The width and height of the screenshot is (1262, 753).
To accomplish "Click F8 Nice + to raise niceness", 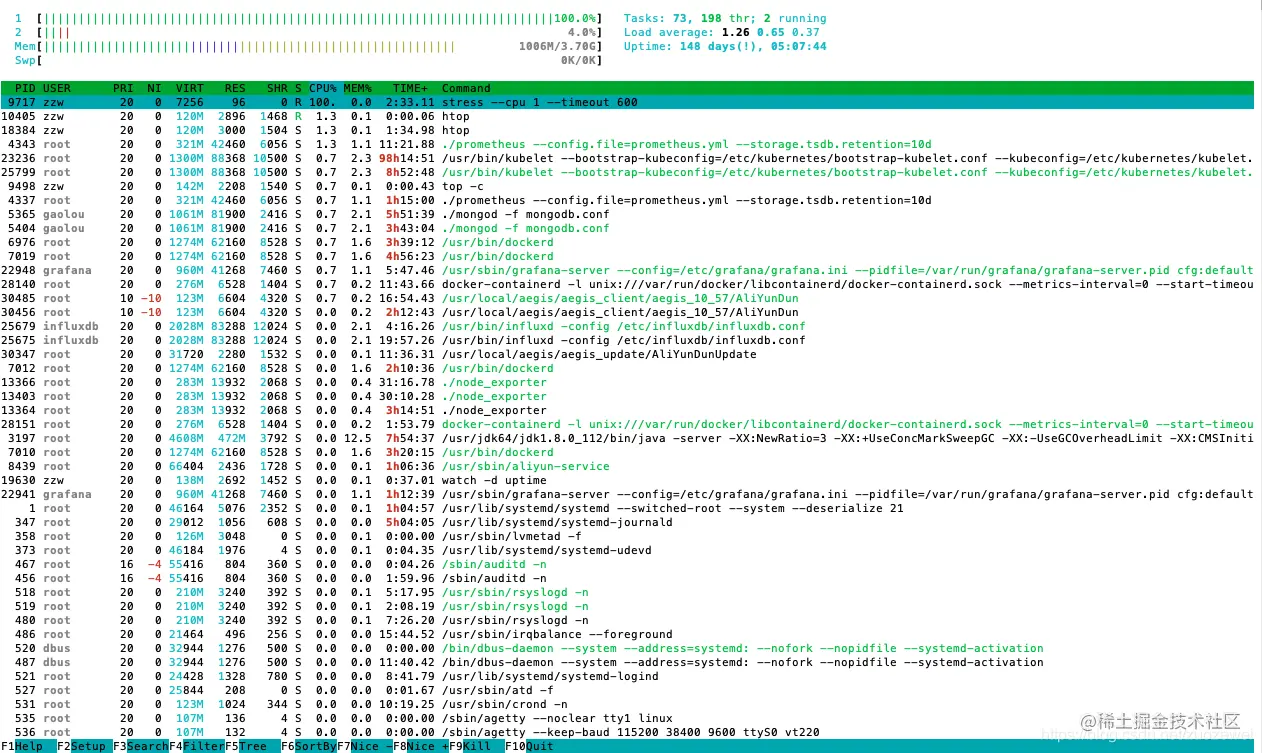I will (420, 746).
